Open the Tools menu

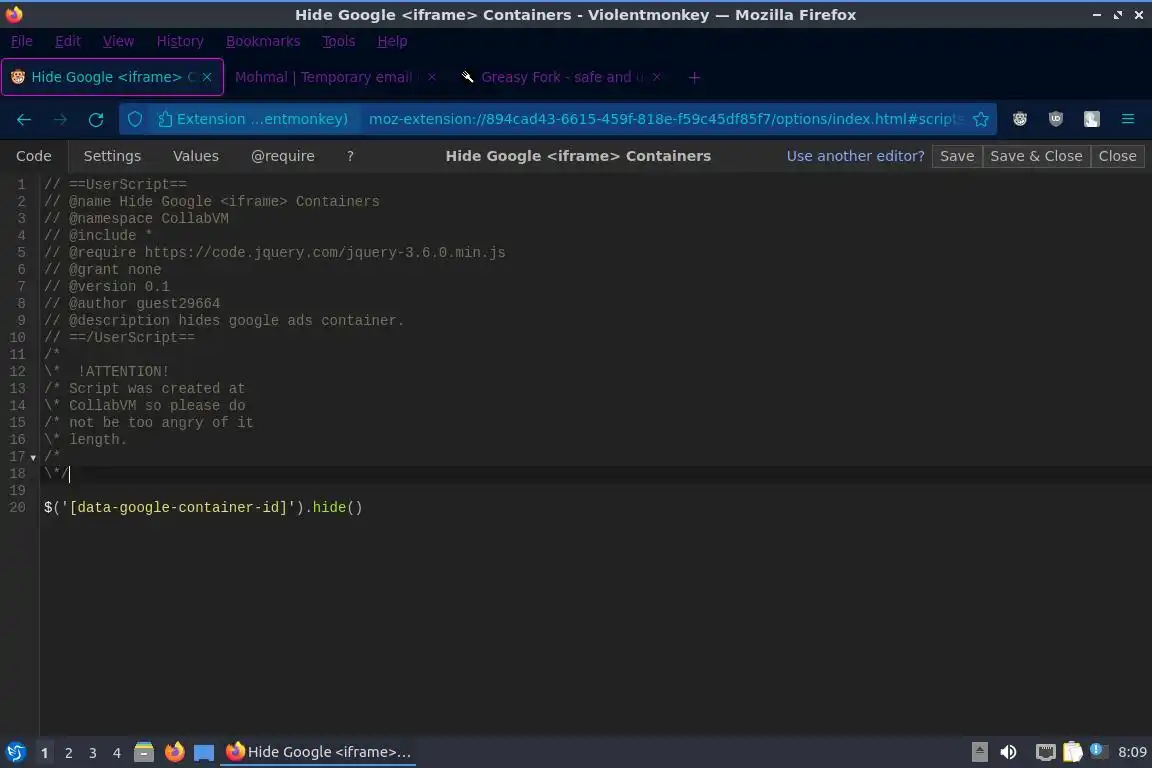(x=339, y=41)
